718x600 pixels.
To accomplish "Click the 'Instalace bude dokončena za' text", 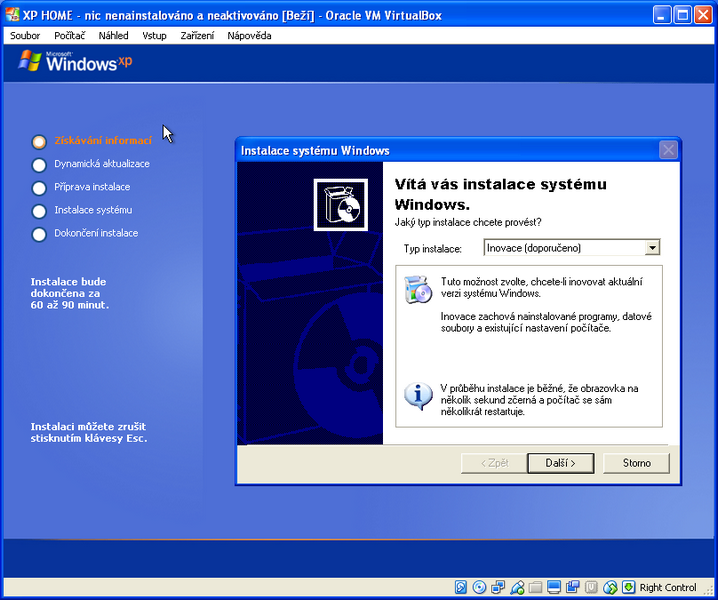I will tap(68, 288).
